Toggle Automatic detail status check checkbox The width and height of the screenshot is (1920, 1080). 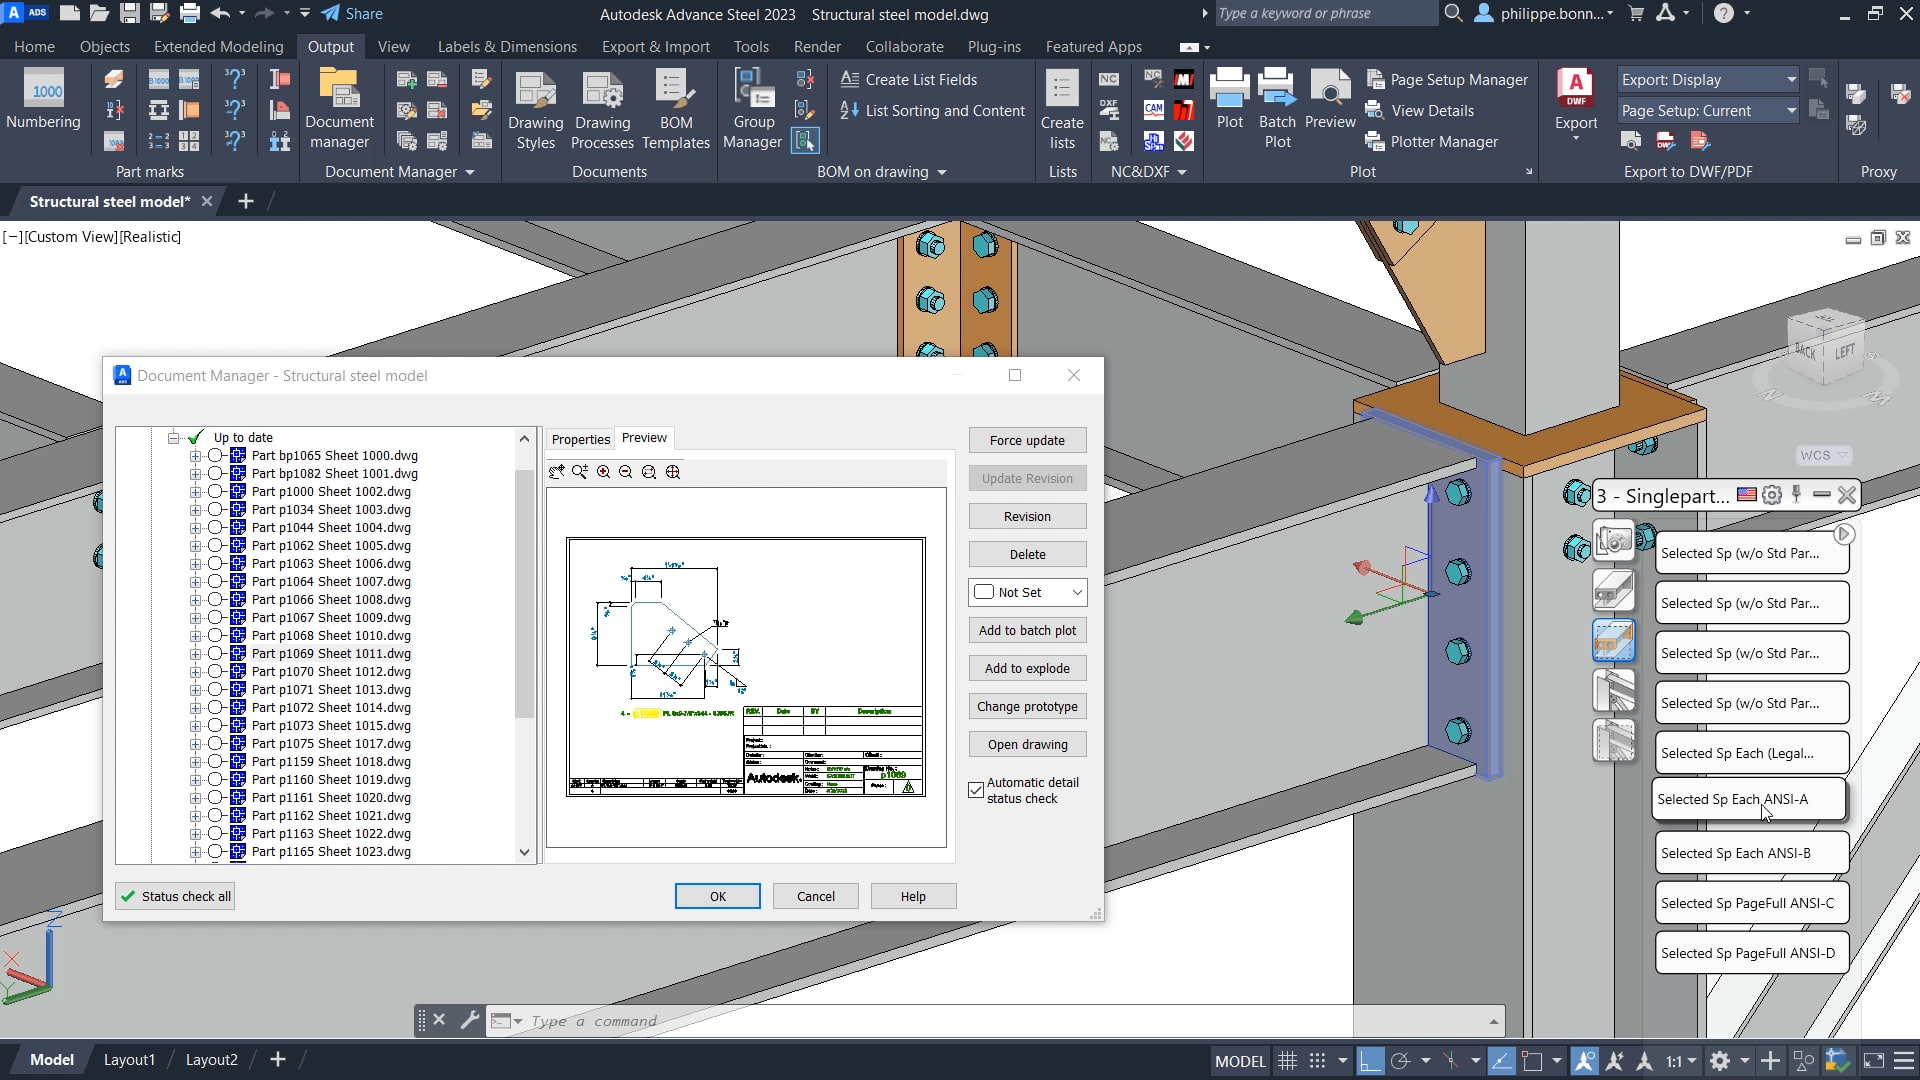(x=976, y=790)
